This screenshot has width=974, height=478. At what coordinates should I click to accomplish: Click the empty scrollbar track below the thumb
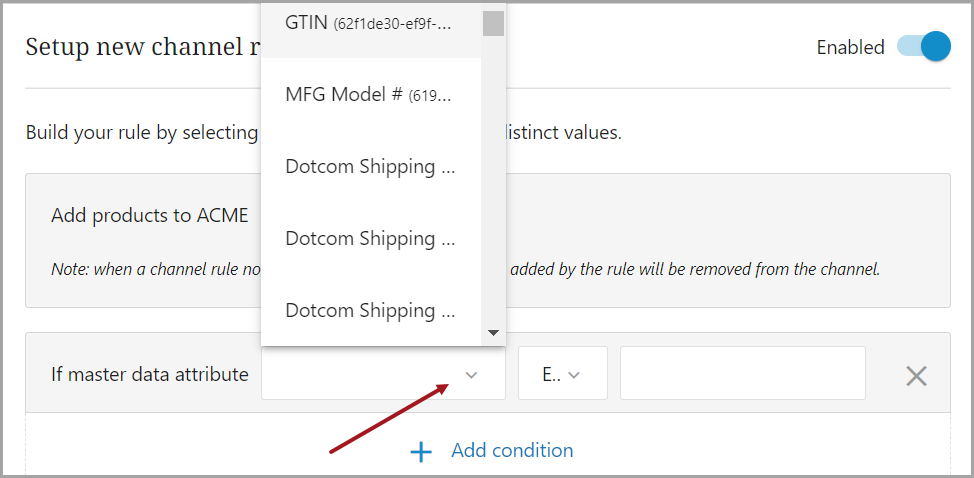(493, 180)
